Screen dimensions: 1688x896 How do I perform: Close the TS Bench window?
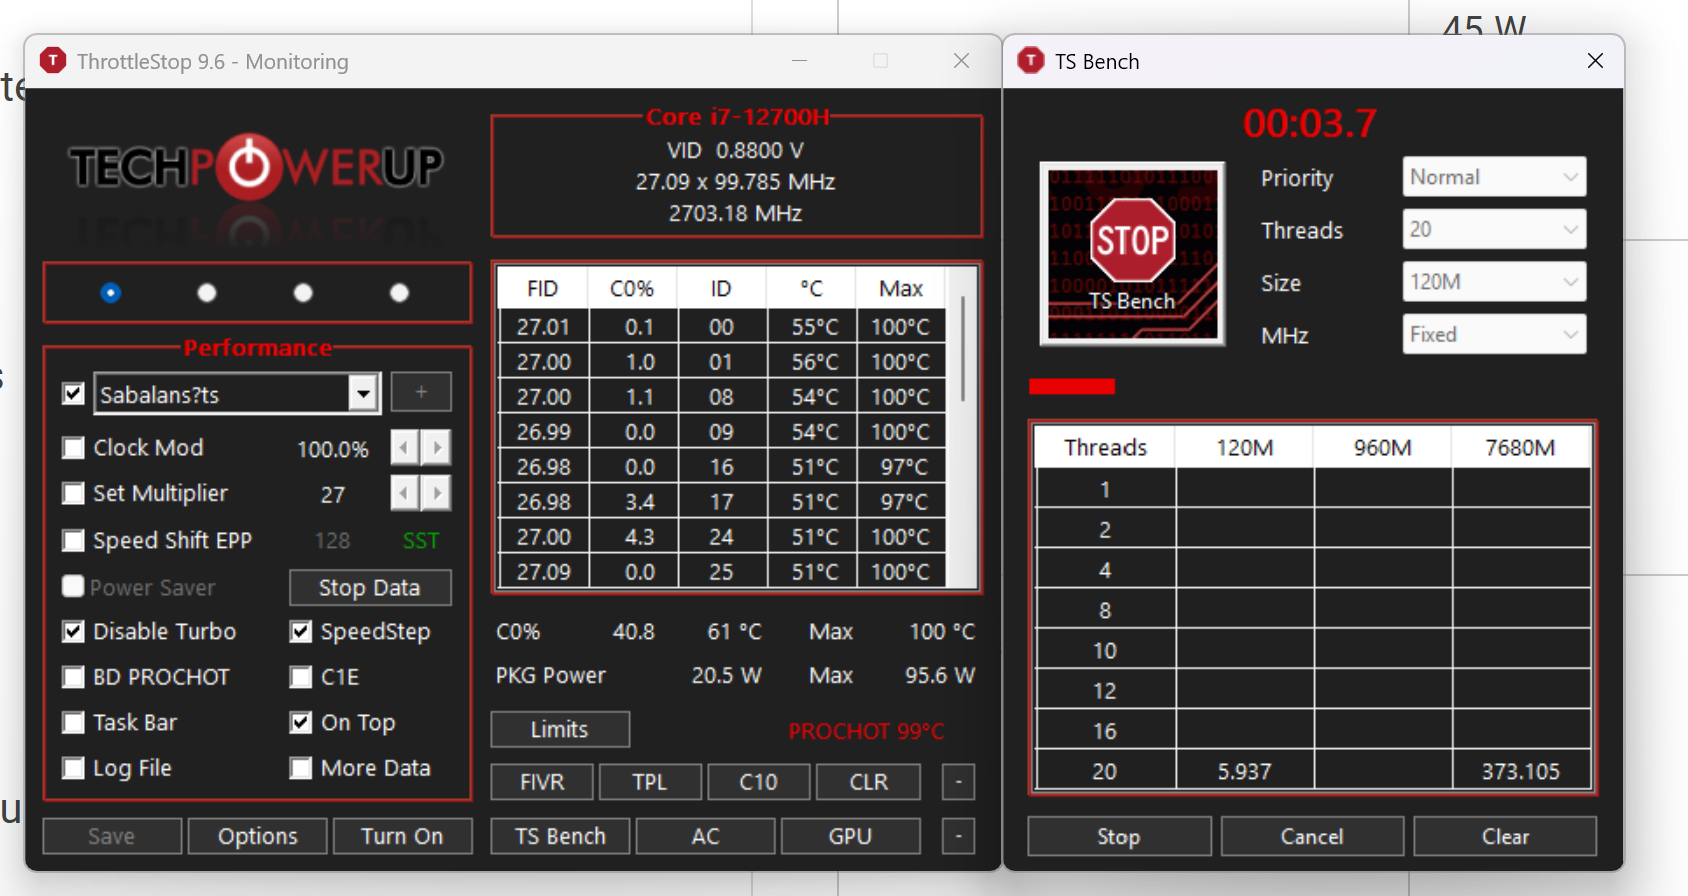[x=1595, y=61]
